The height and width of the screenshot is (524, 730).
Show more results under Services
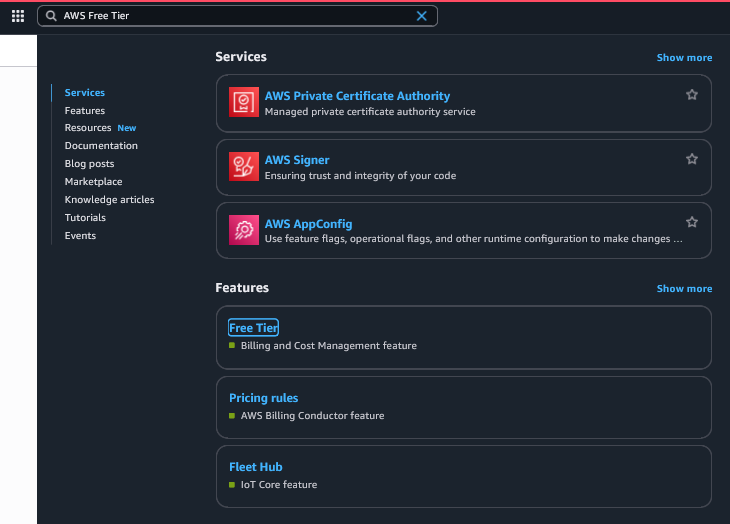684,58
